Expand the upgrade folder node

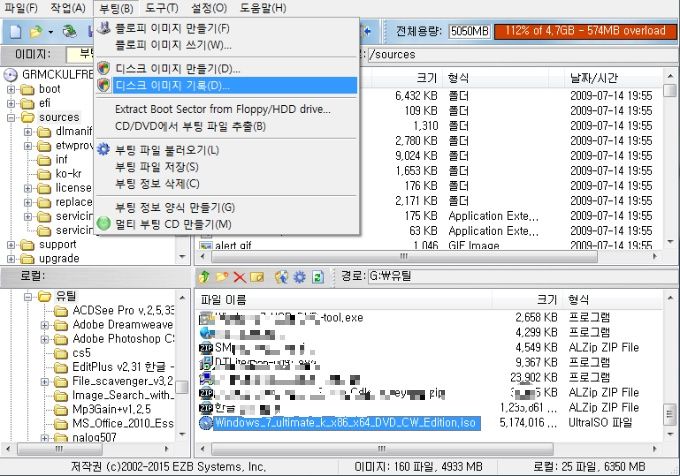tap(11, 259)
